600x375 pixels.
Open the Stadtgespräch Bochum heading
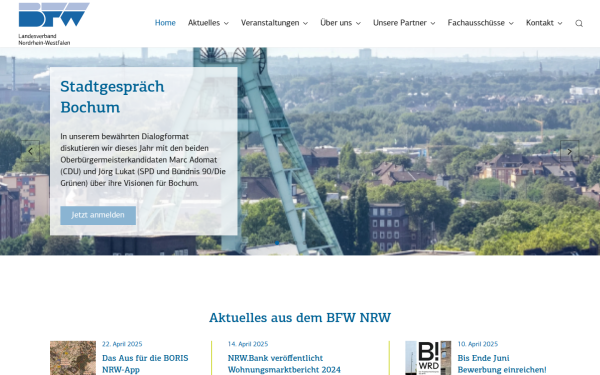[112, 97]
